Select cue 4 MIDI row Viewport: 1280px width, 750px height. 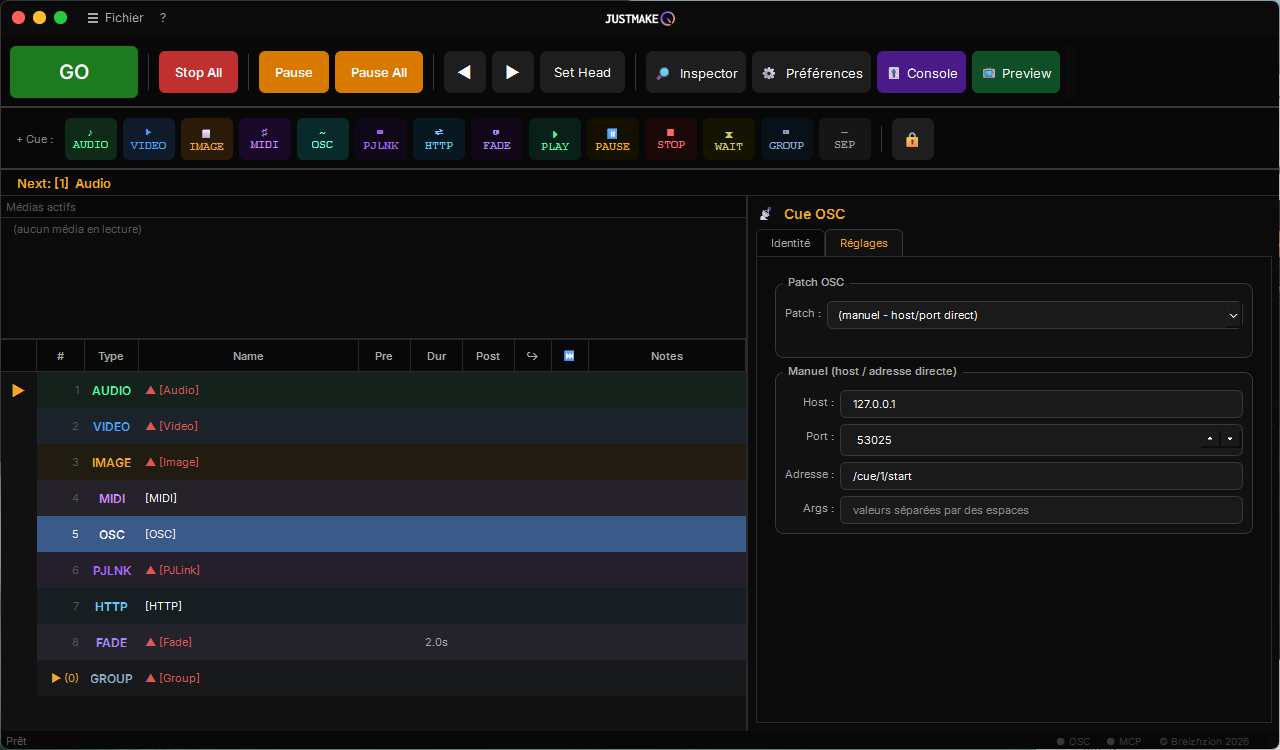pyautogui.click(x=391, y=498)
